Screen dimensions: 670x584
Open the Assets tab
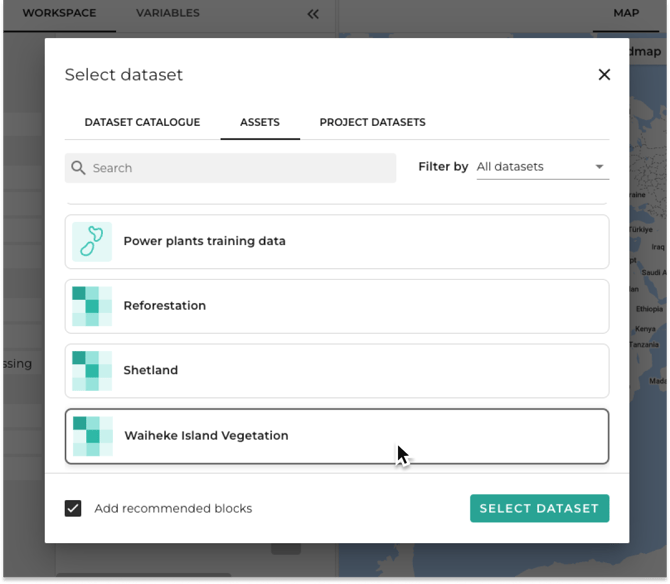(260, 122)
